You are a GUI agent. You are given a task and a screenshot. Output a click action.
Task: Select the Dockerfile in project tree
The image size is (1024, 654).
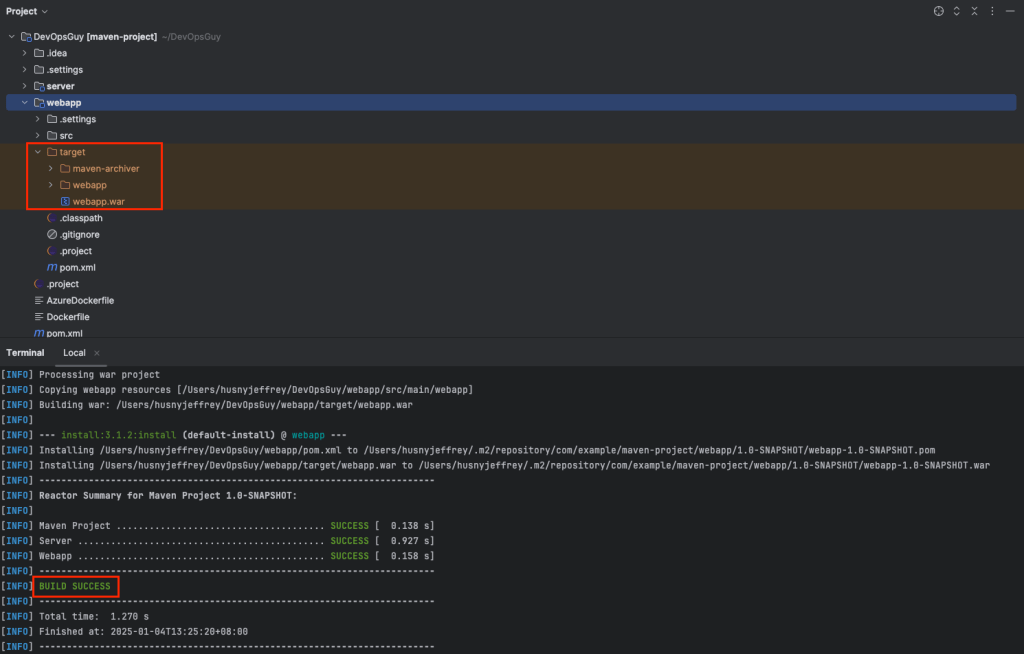(x=67, y=317)
